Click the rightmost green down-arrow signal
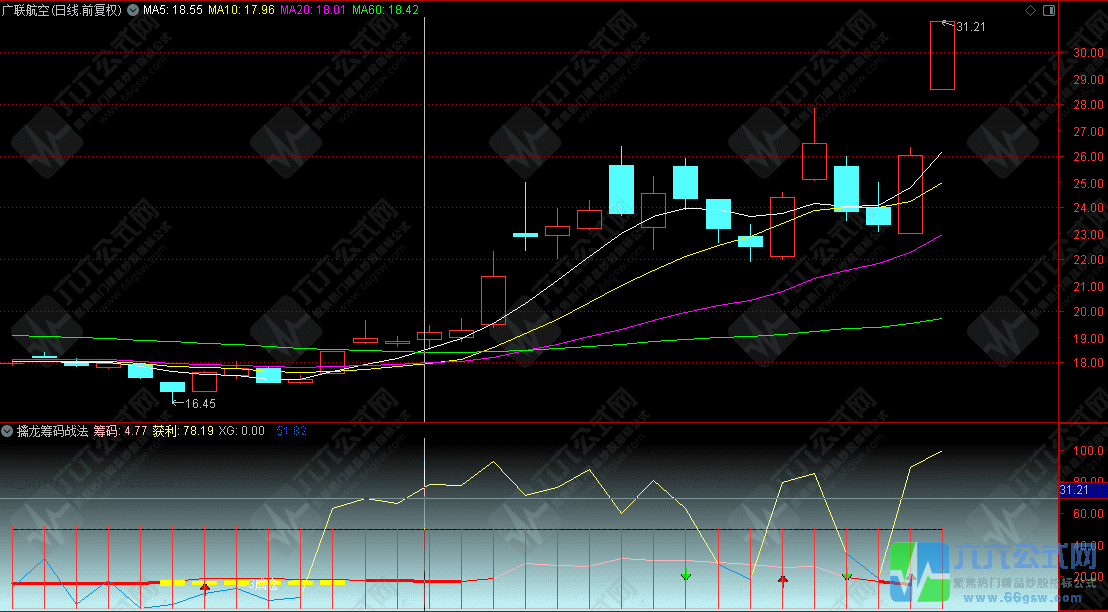1108x612 pixels. click(x=847, y=576)
